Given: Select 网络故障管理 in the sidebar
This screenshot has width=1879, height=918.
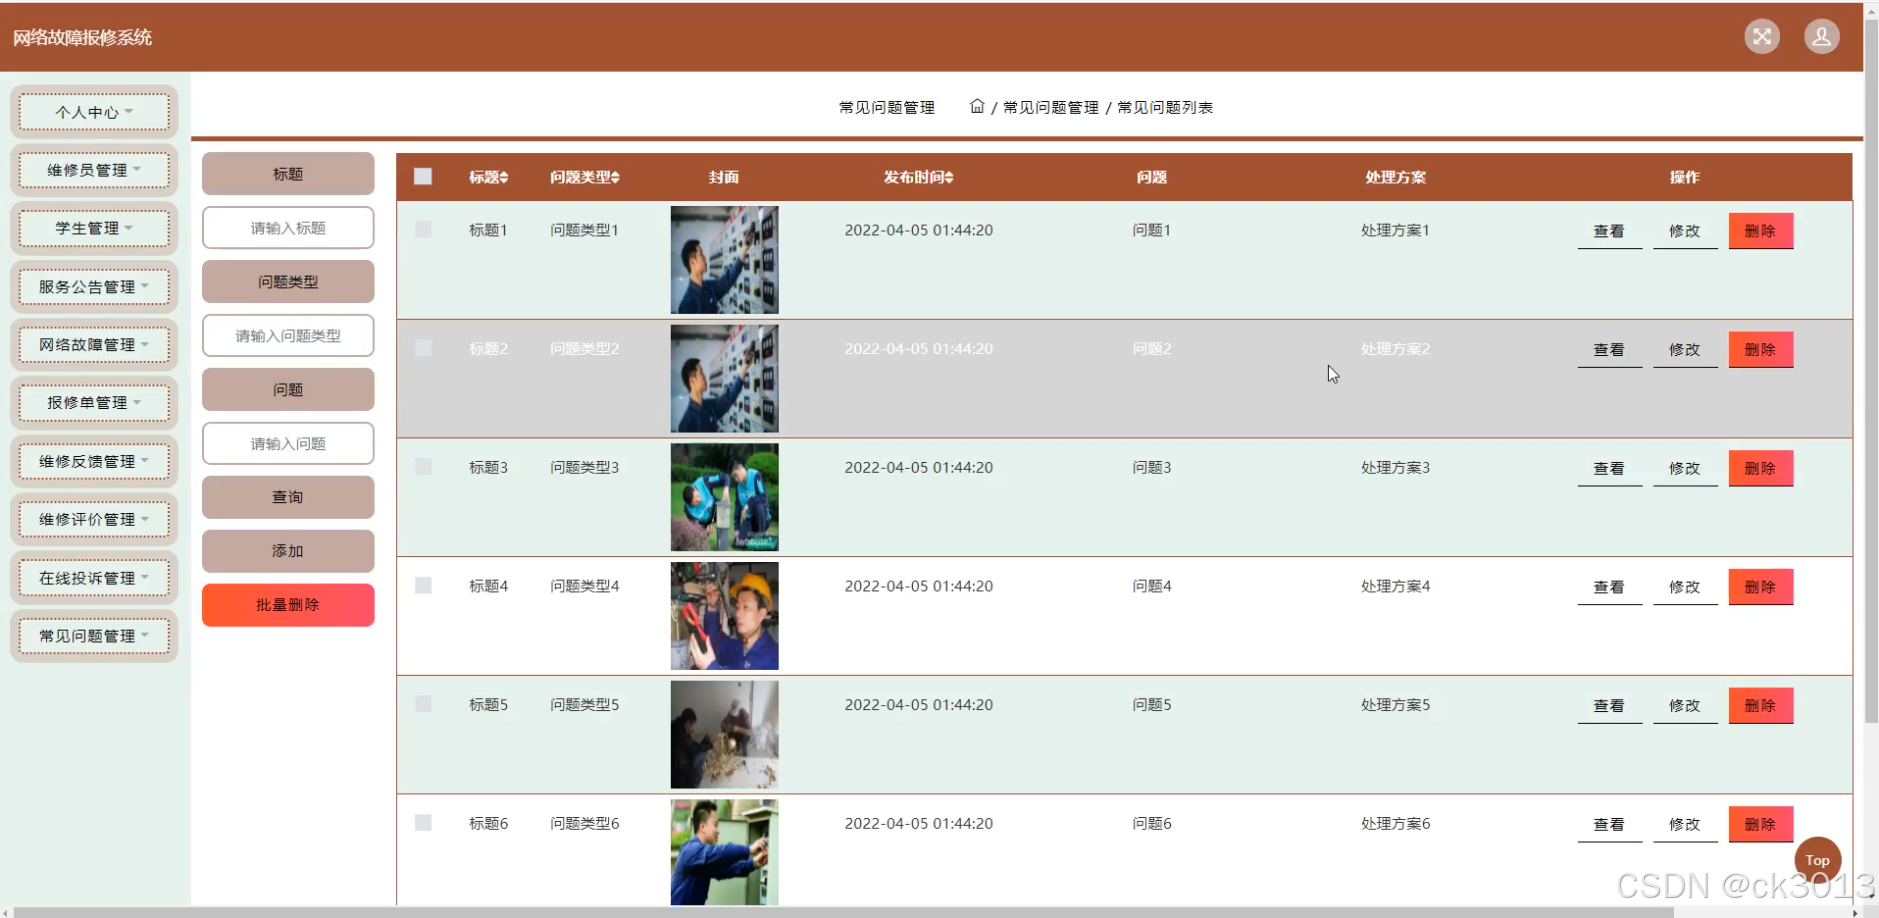Looking at the screenshot, I should pos(93,344).
